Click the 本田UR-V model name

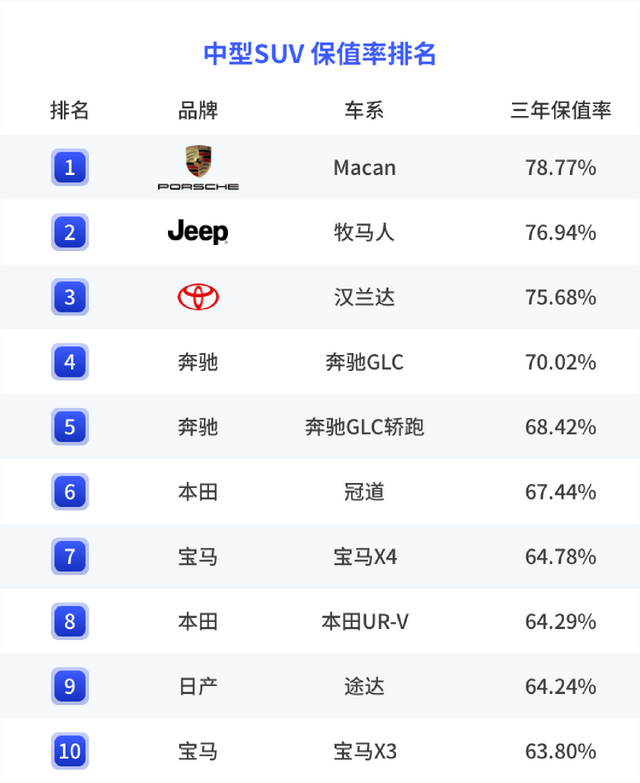pyautogui.click(x=364, y=621)
